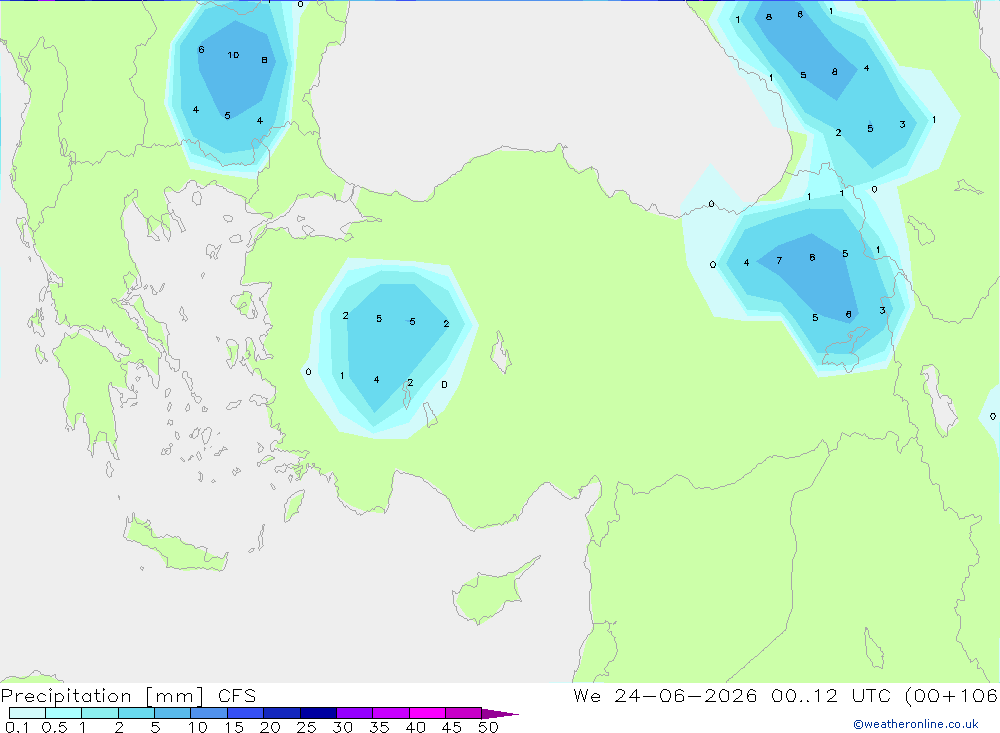Click the '50' legend label
1000x733 pixels.
click(x=488, y=727)
